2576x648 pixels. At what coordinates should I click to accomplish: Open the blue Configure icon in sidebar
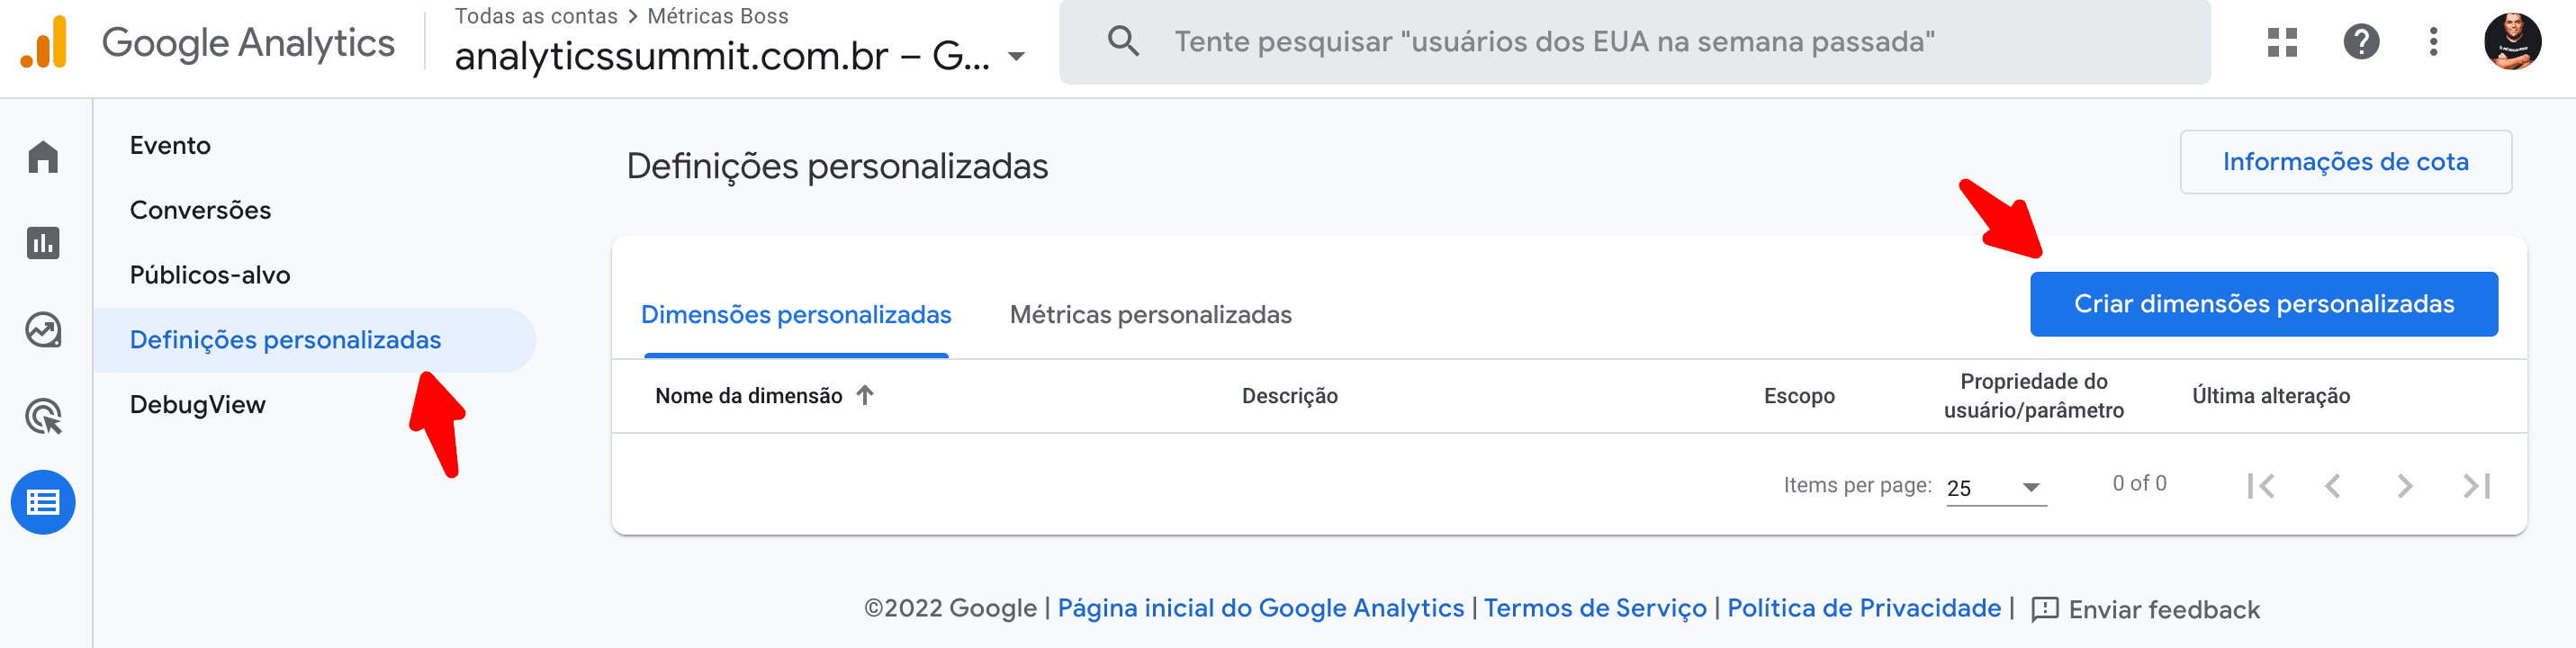(44, 503)
